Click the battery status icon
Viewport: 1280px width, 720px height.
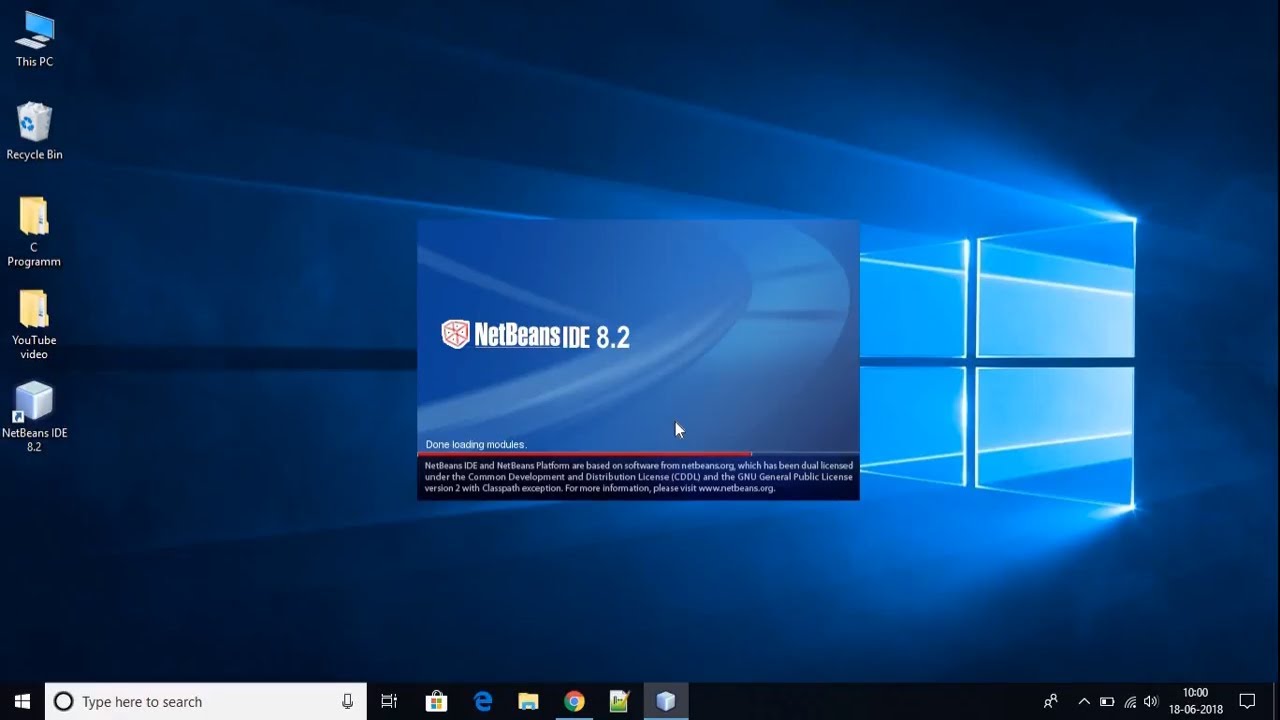pos(1107,702)
